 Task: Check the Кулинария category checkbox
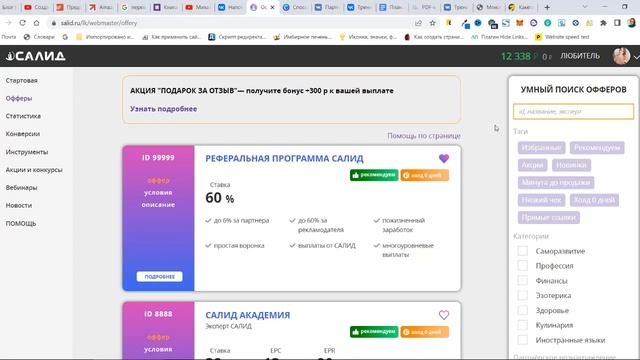point(522,325)
